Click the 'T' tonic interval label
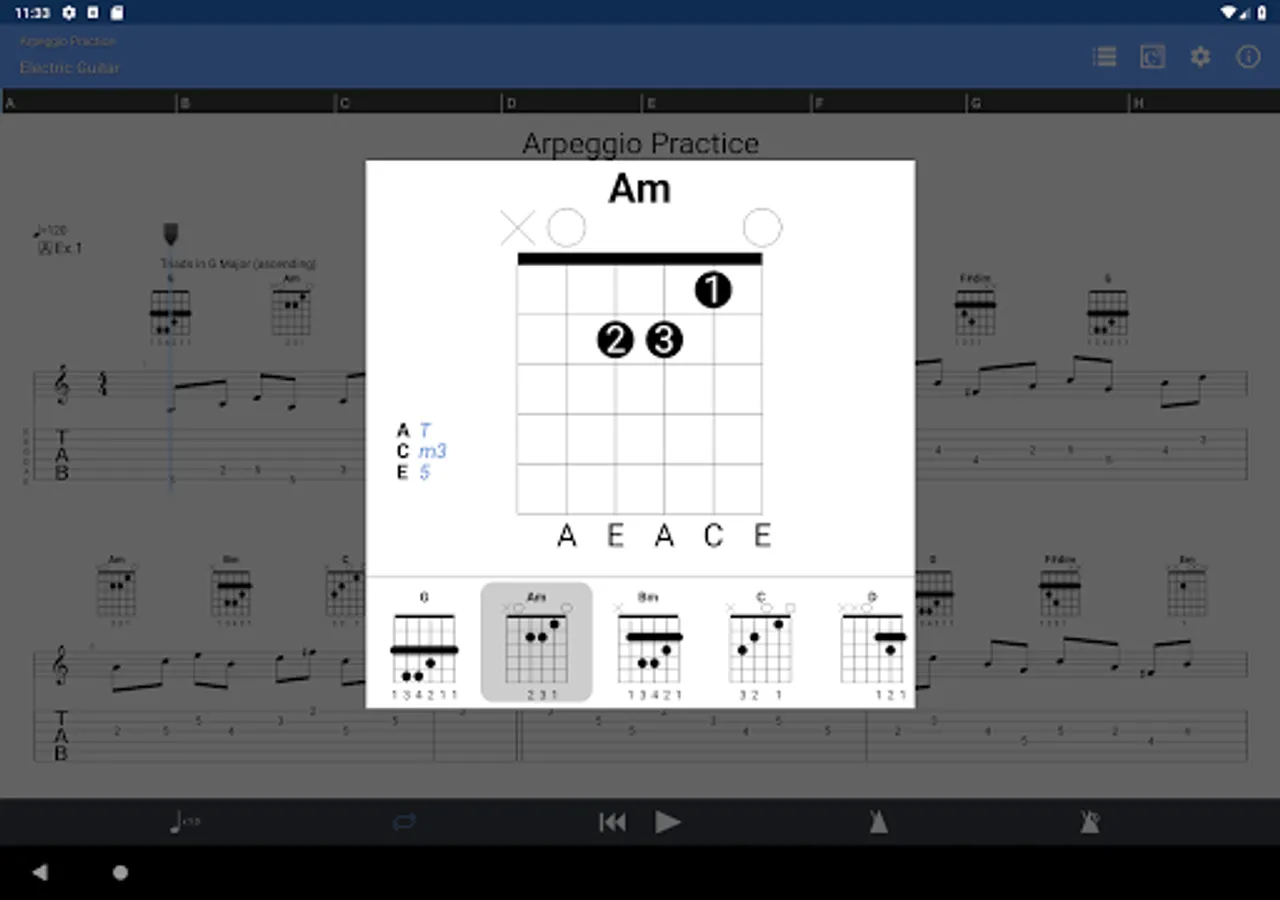1280x900 pixels. (x=425, y=430)
